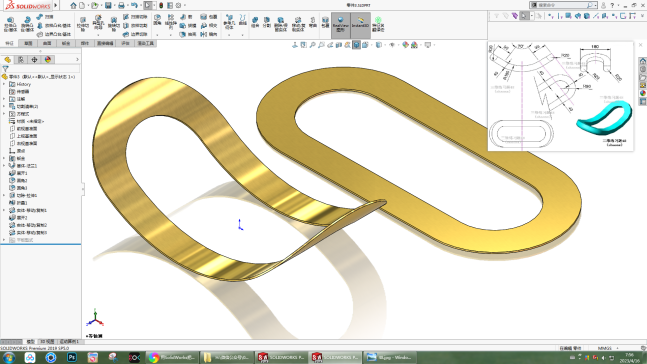Open the Windows Start button
647x364 pixels.
(x=9, y=357)
